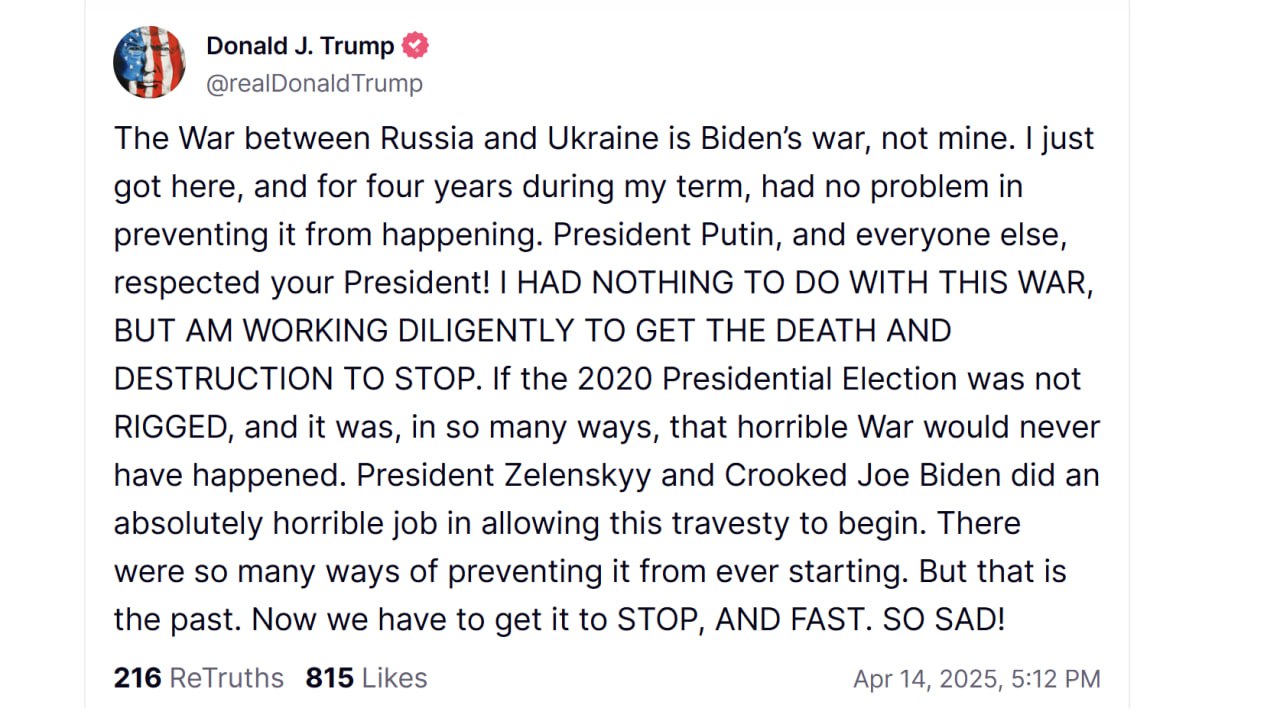The image size is (1280, 718).
Task: Click the "Donald J. Trump" display name
Action: click(300, 46)
